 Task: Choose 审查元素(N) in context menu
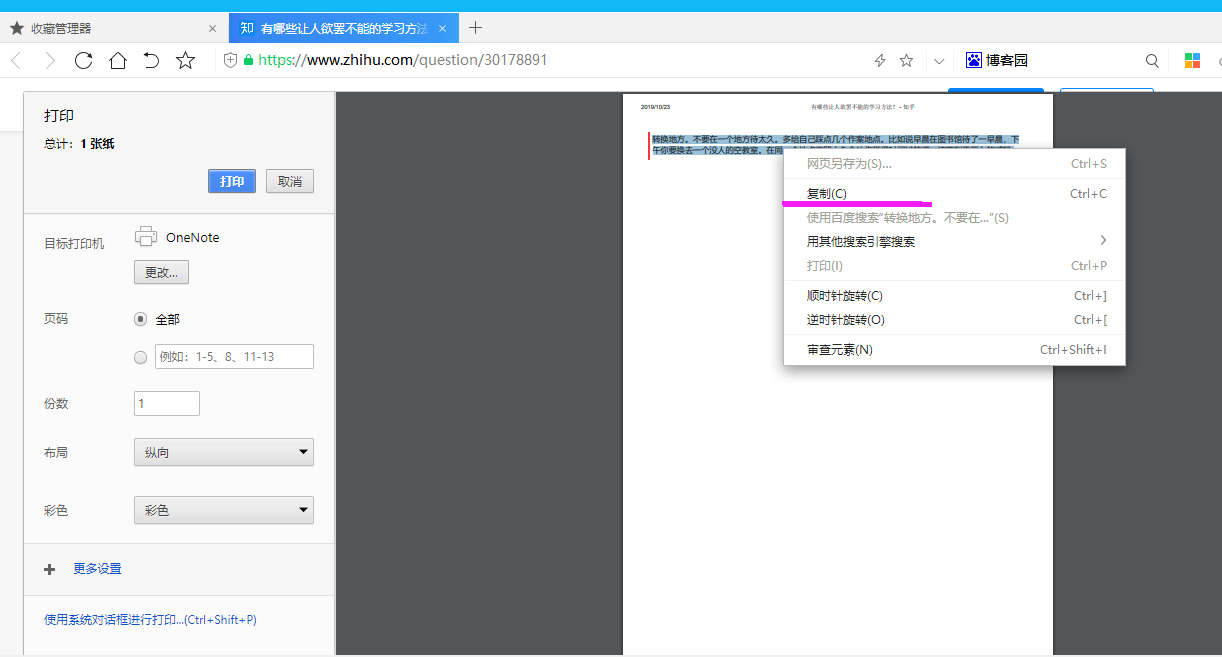coord(954,350)
